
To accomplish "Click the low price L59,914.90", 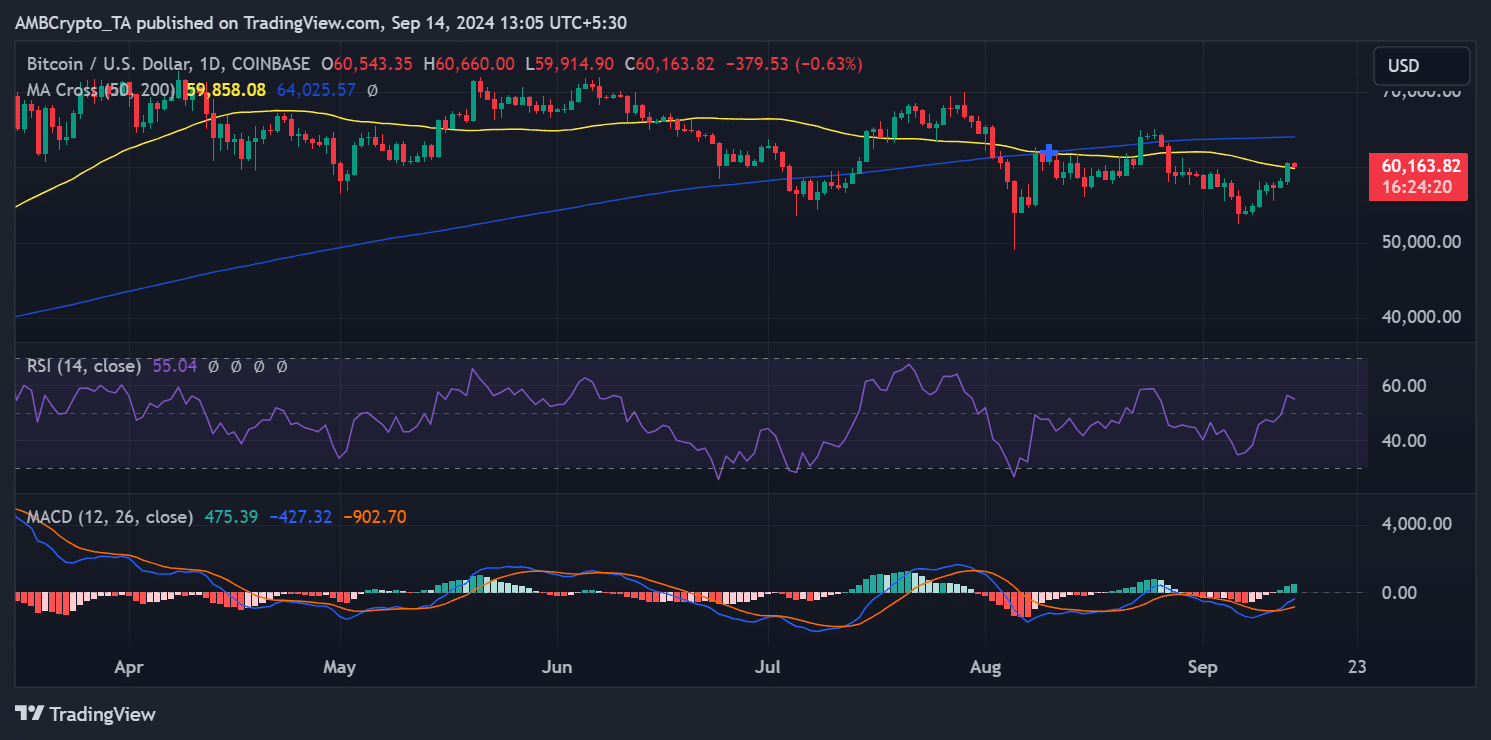I will click(570, 64).
